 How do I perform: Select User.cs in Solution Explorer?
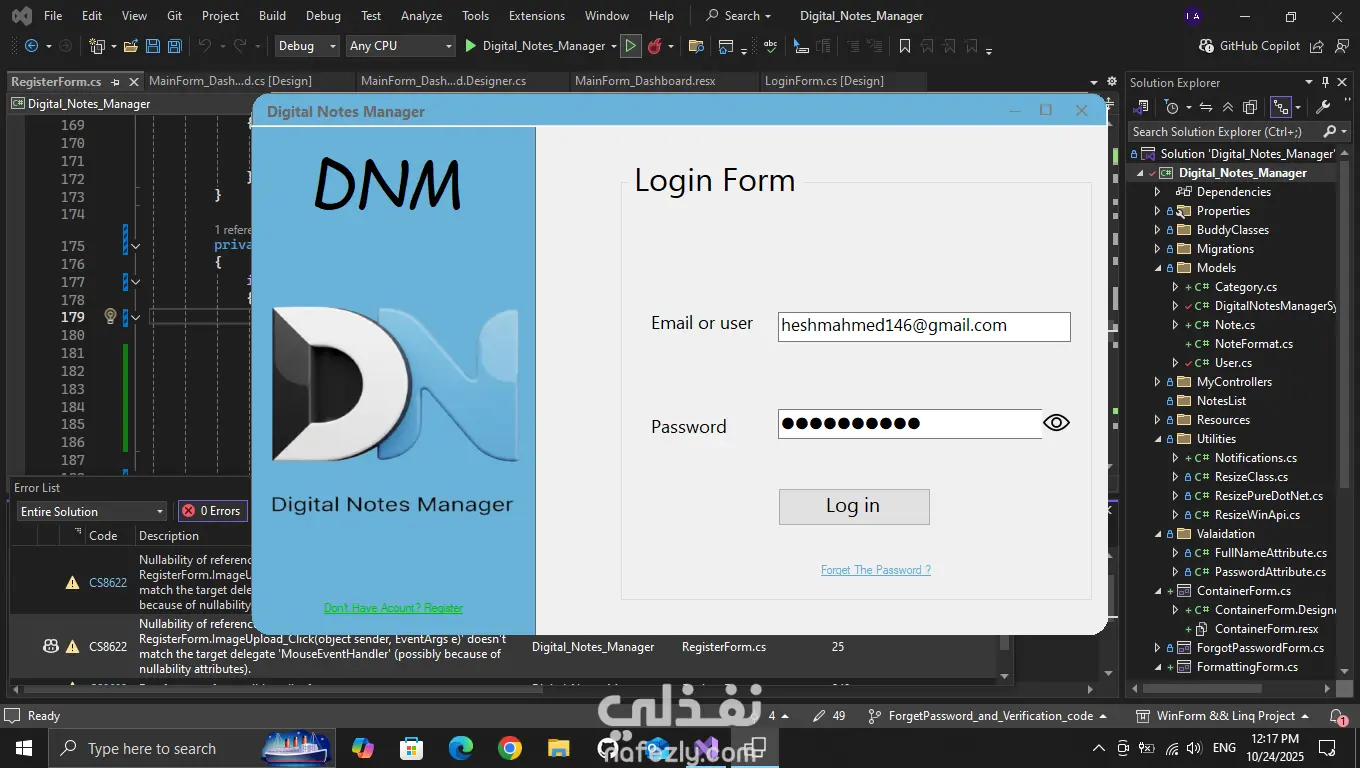pyautogui.click(x=1233, y=363)
